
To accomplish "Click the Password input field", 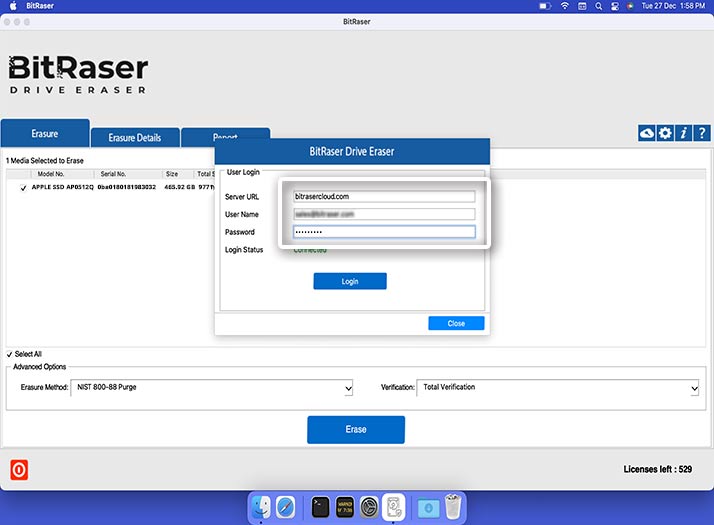I will coord(384,232).
